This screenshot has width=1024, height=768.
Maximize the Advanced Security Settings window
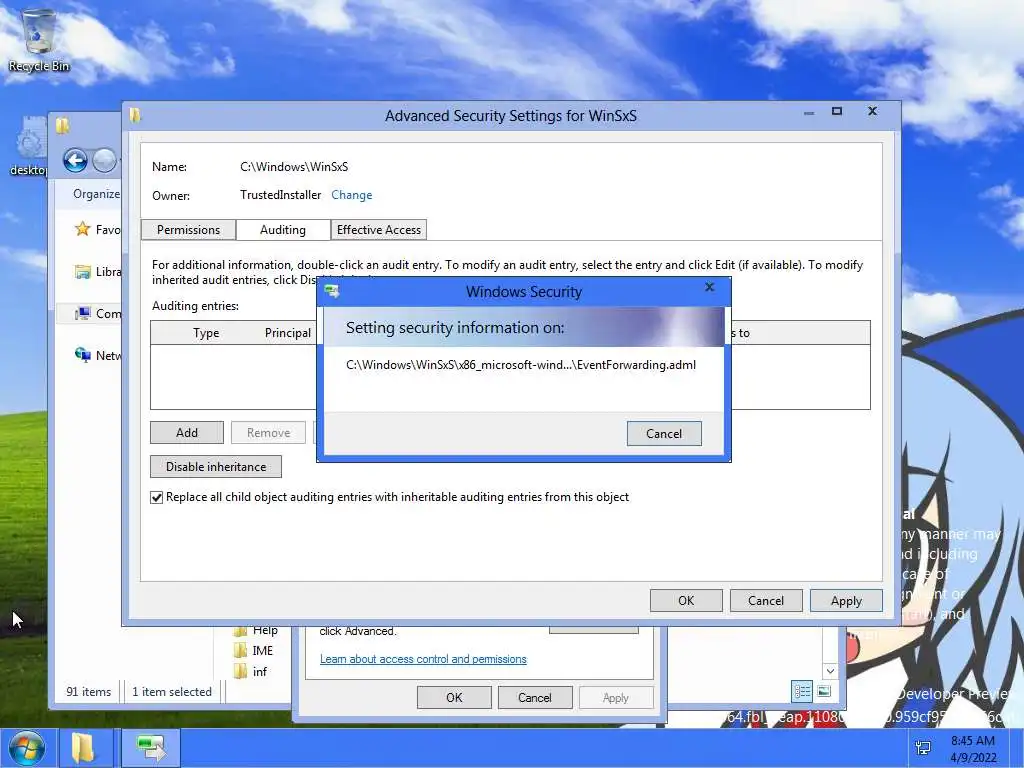[x=837, y=111]
